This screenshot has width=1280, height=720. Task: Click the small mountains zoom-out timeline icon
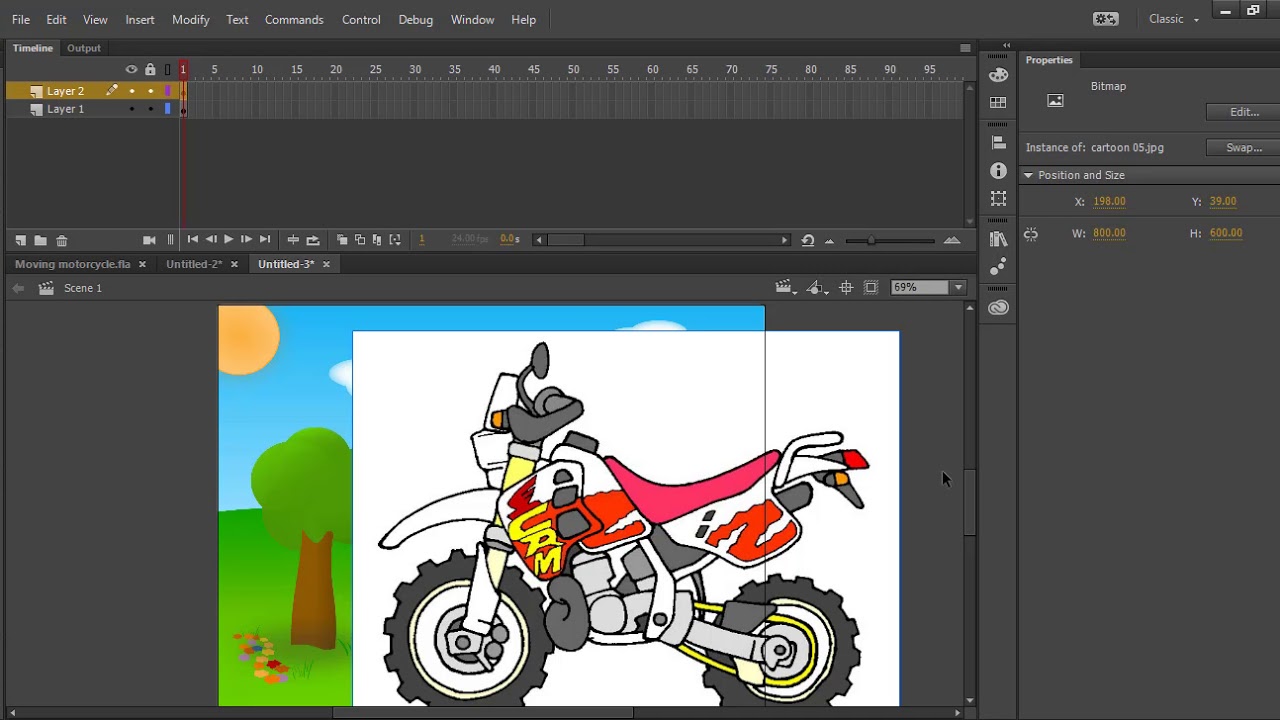(829, 241)
